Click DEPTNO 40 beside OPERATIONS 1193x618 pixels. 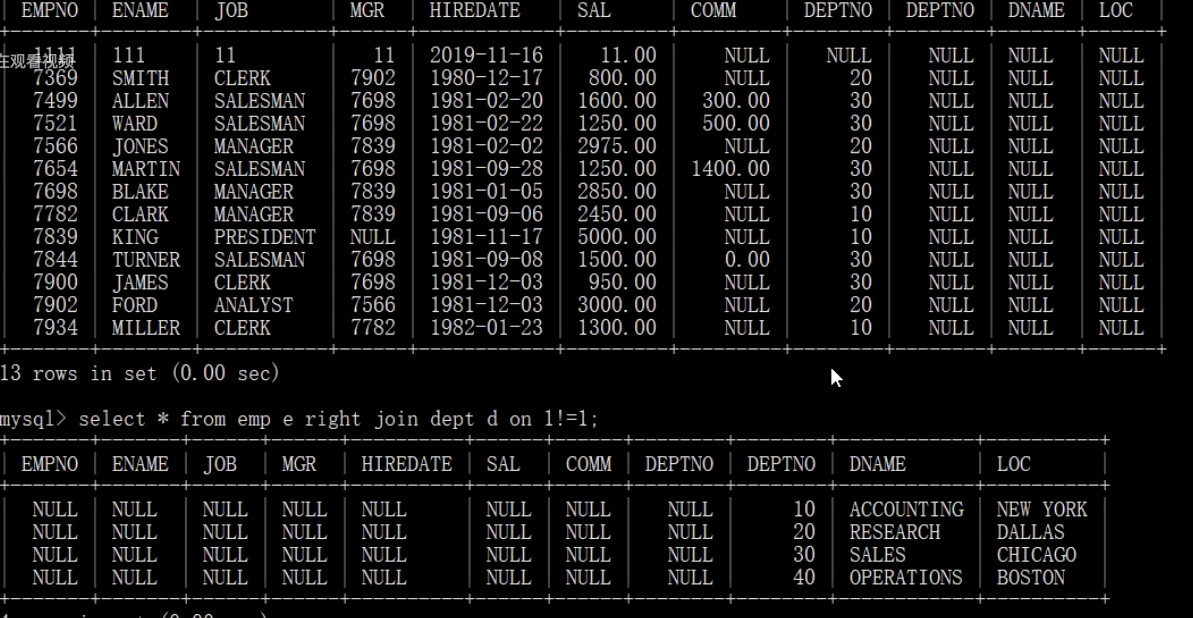pyautogui.click(x=804, y=578)
